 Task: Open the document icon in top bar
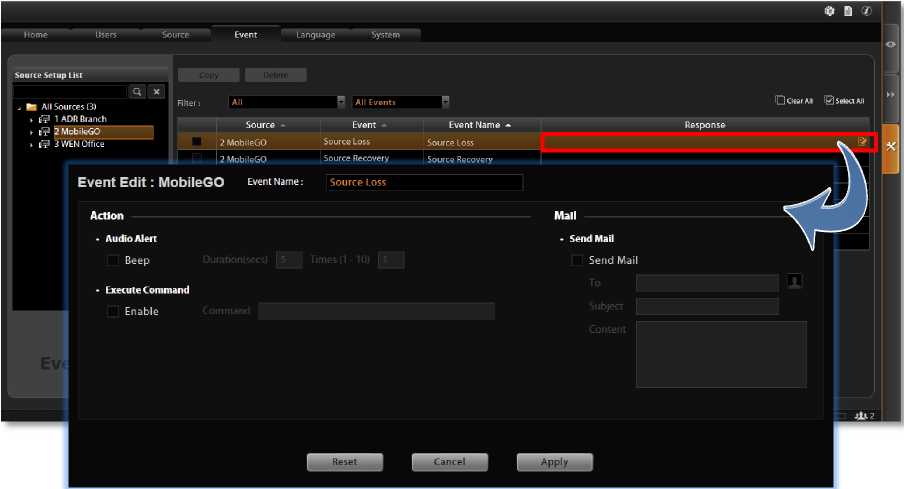[847, 11]
